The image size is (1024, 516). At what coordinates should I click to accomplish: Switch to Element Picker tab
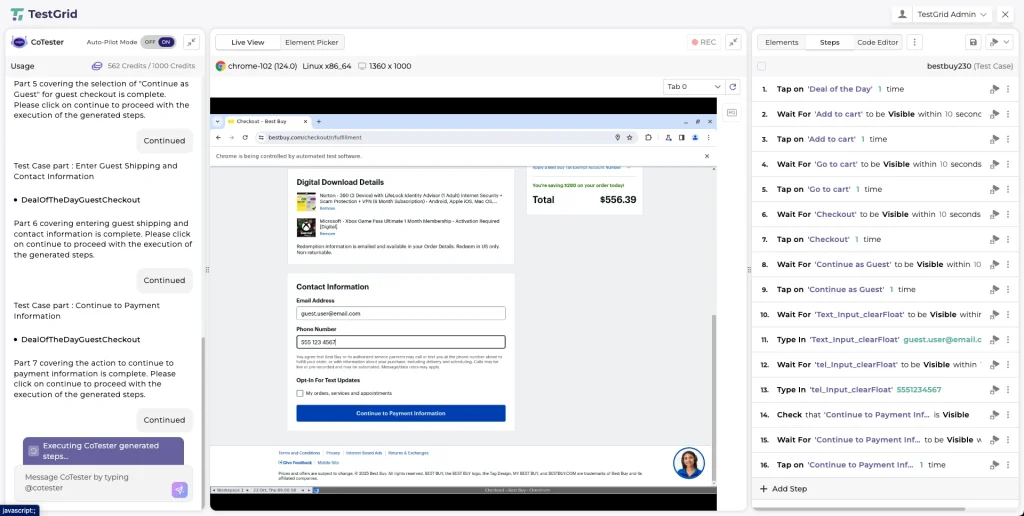tap(312, 42)
